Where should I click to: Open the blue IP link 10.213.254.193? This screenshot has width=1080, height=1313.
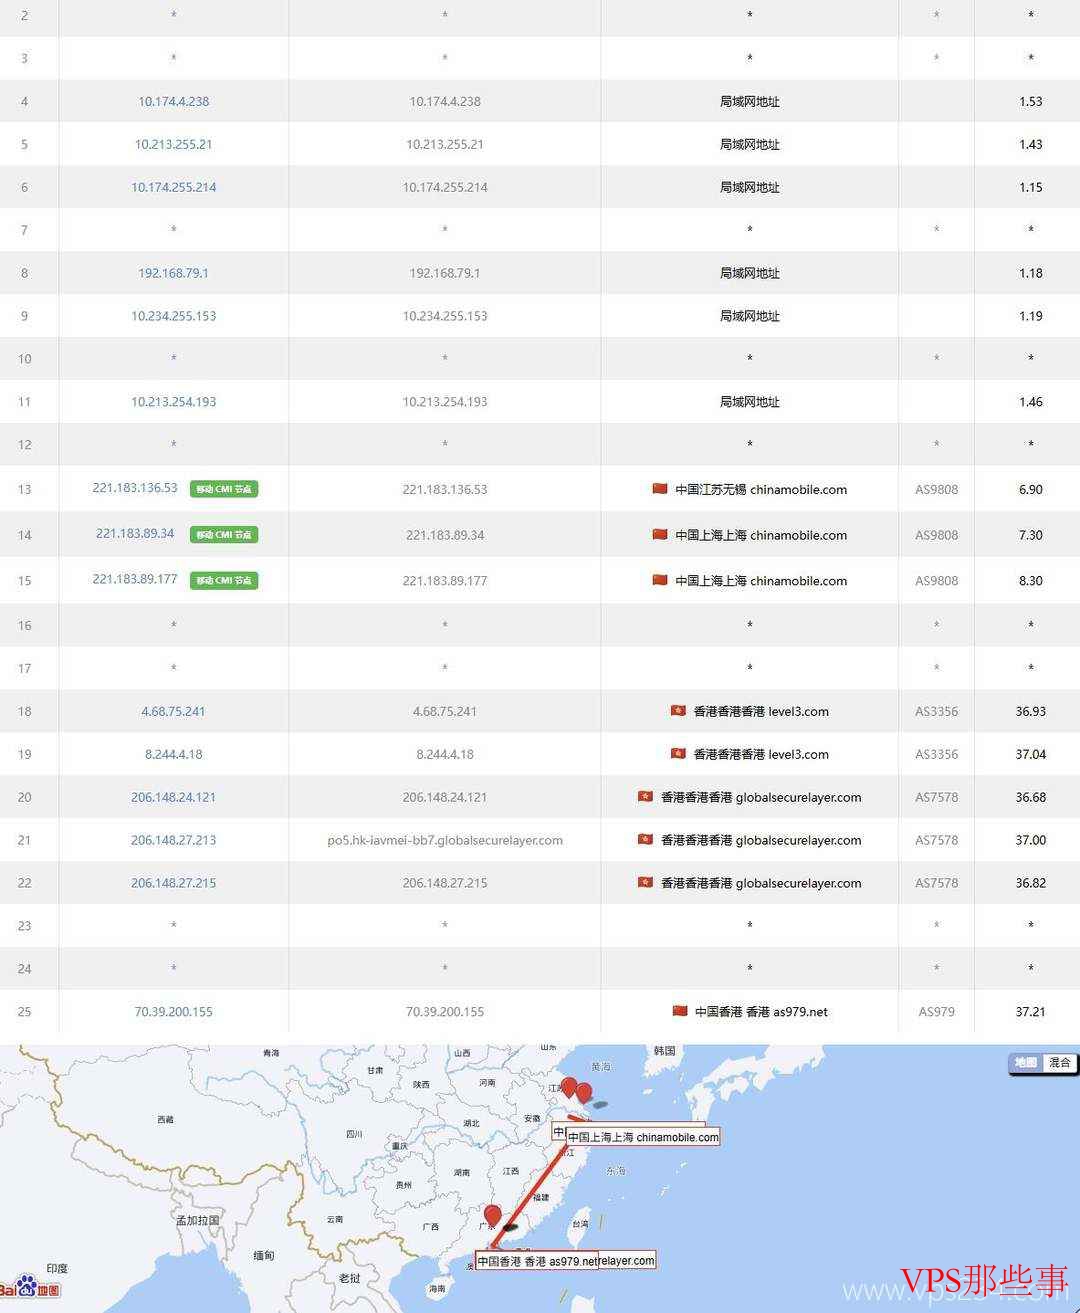click(x=174, y=402)
